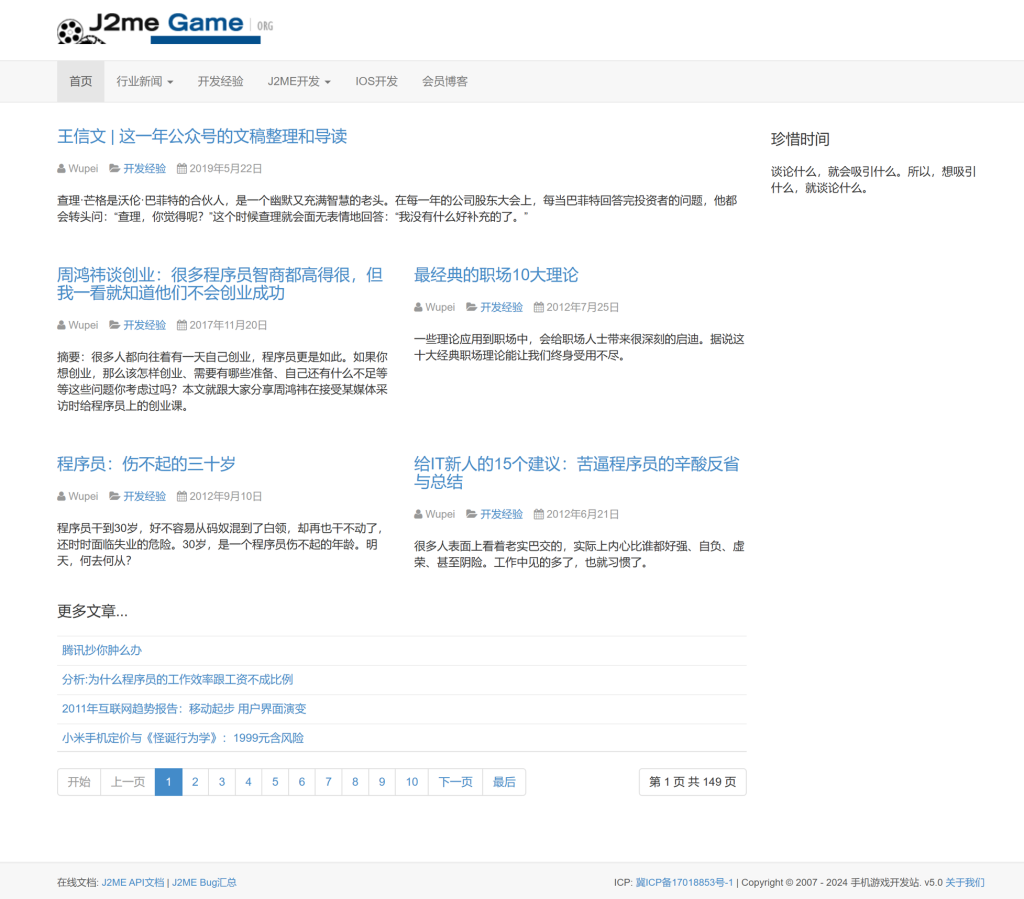The height and width of the screenshot is (899, 1024).
Task: Click the 关于我们 link in the footer
Action: tap(965, 882)
